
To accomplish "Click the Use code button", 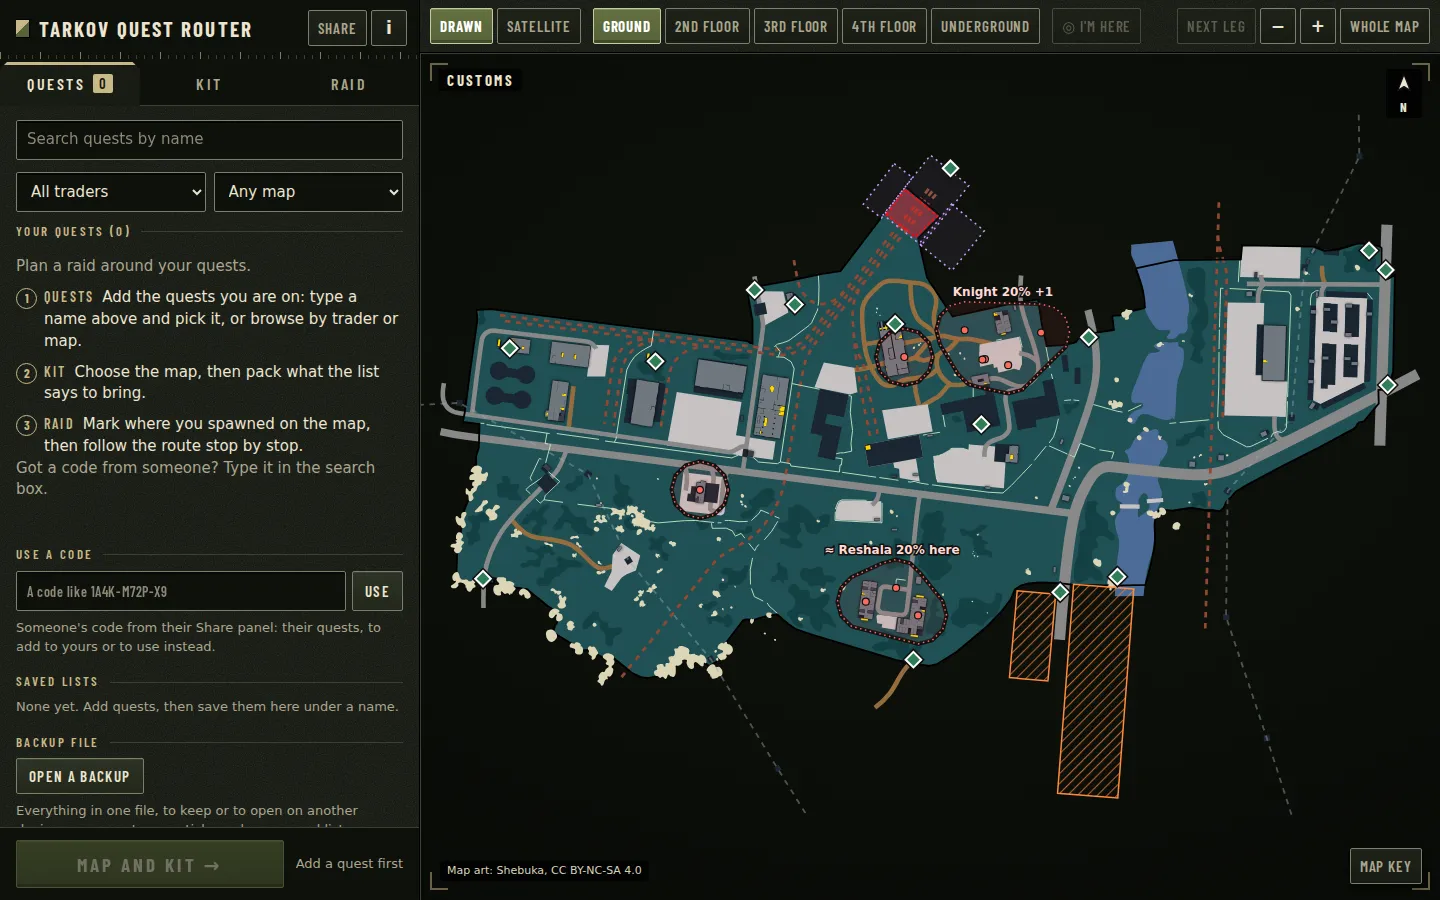I will pyautogui.click(x=377, y=591).
